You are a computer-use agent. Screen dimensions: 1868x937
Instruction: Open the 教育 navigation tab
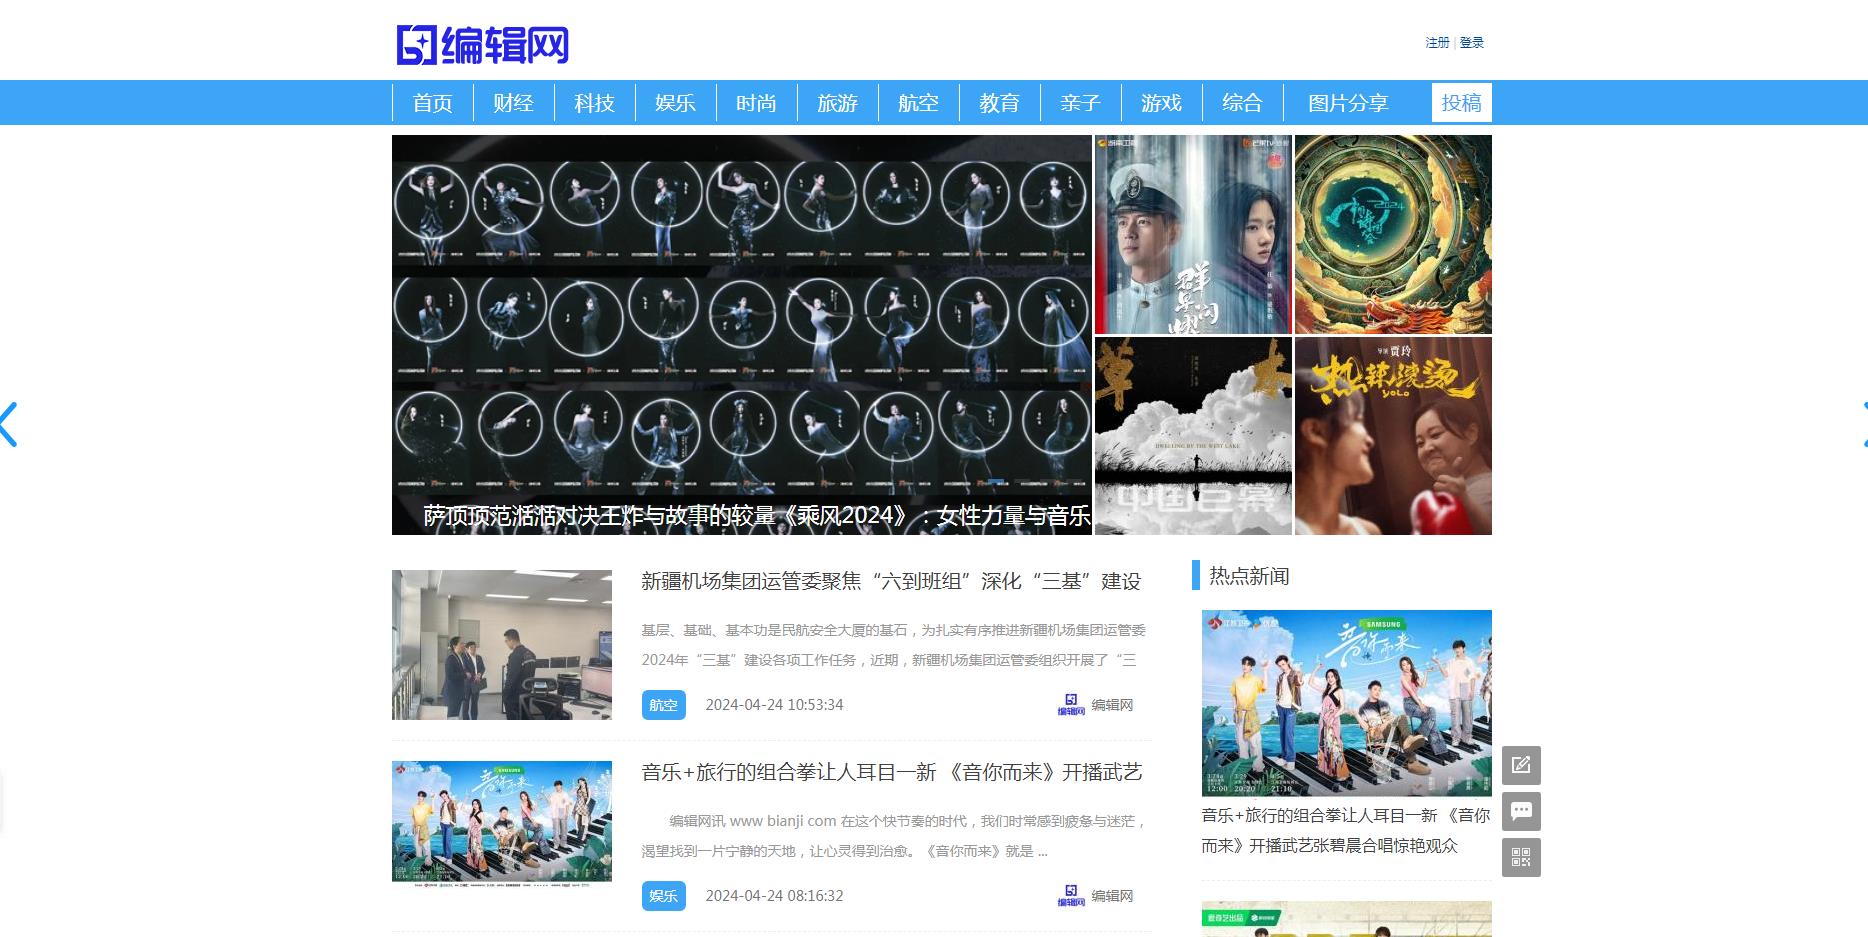[x=1000, y=103]
